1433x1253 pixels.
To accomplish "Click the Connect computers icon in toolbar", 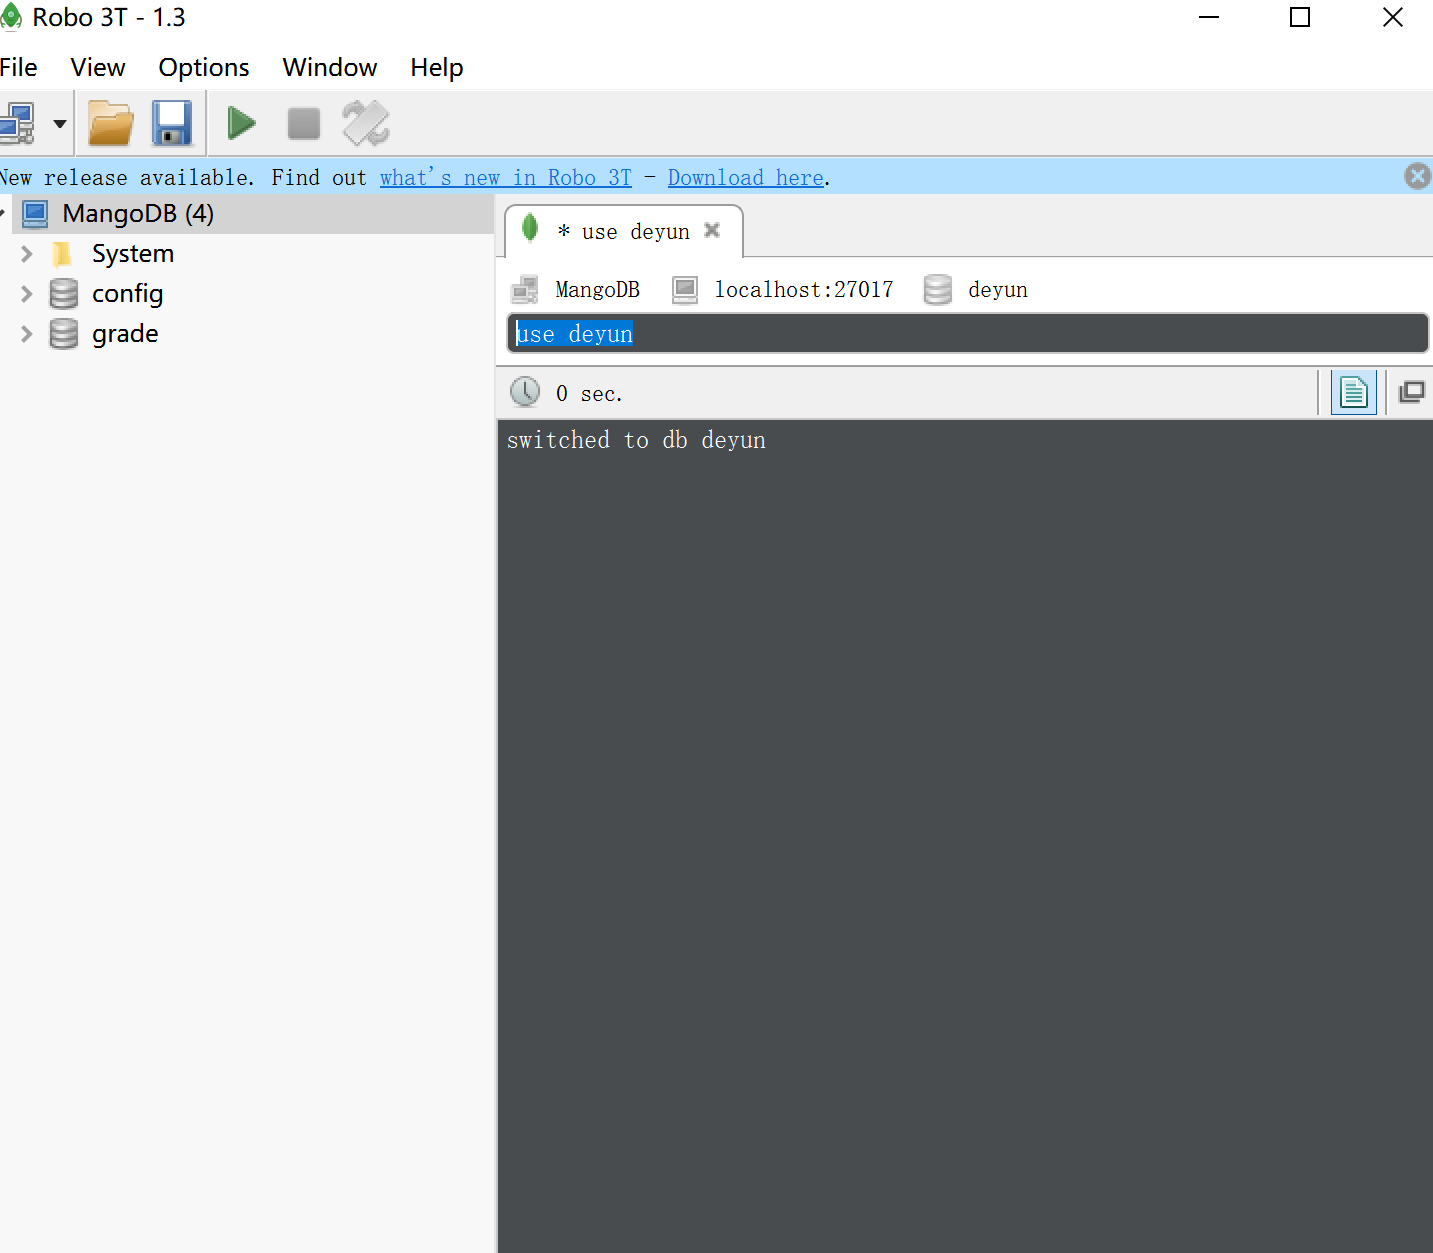I will coord(18,124).
